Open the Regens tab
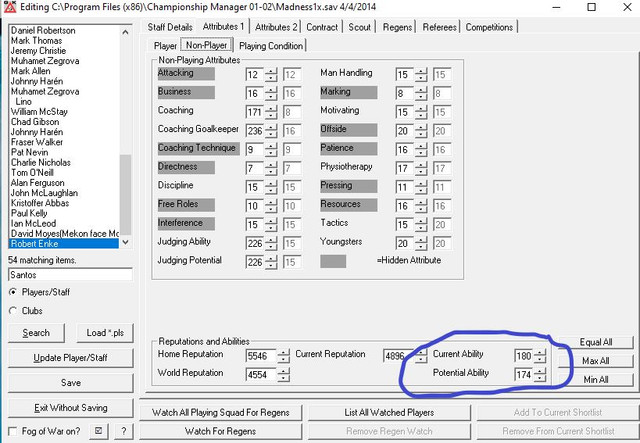 [397, 27]
